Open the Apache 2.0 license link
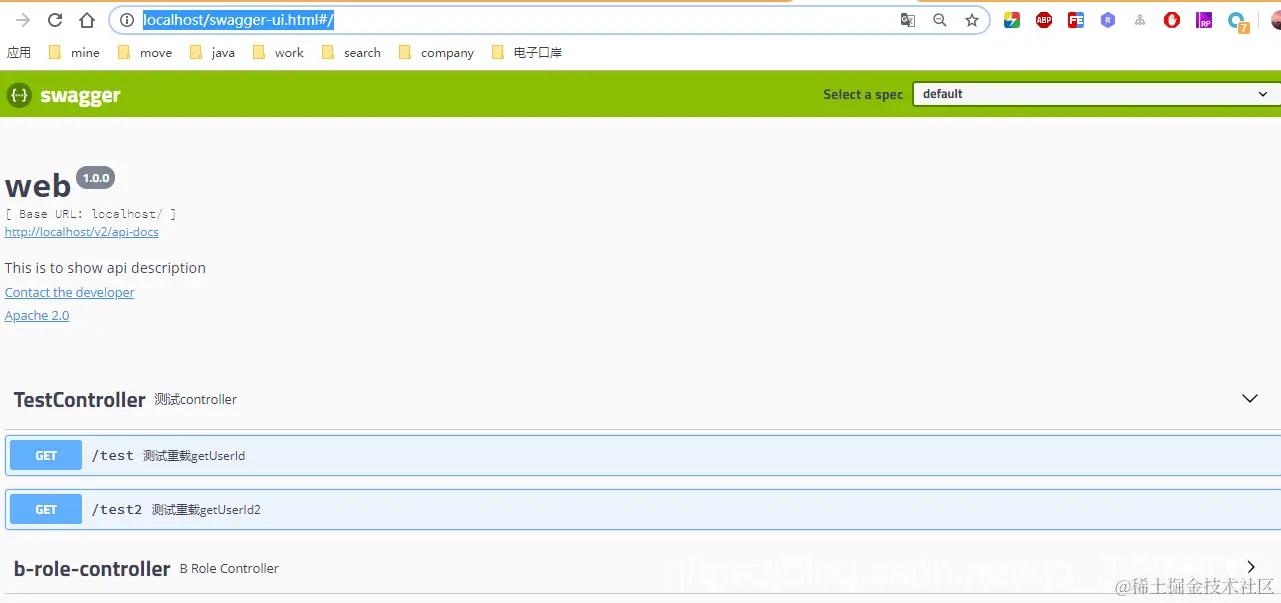The image size is (1281, 603). (x=37, y=315)
